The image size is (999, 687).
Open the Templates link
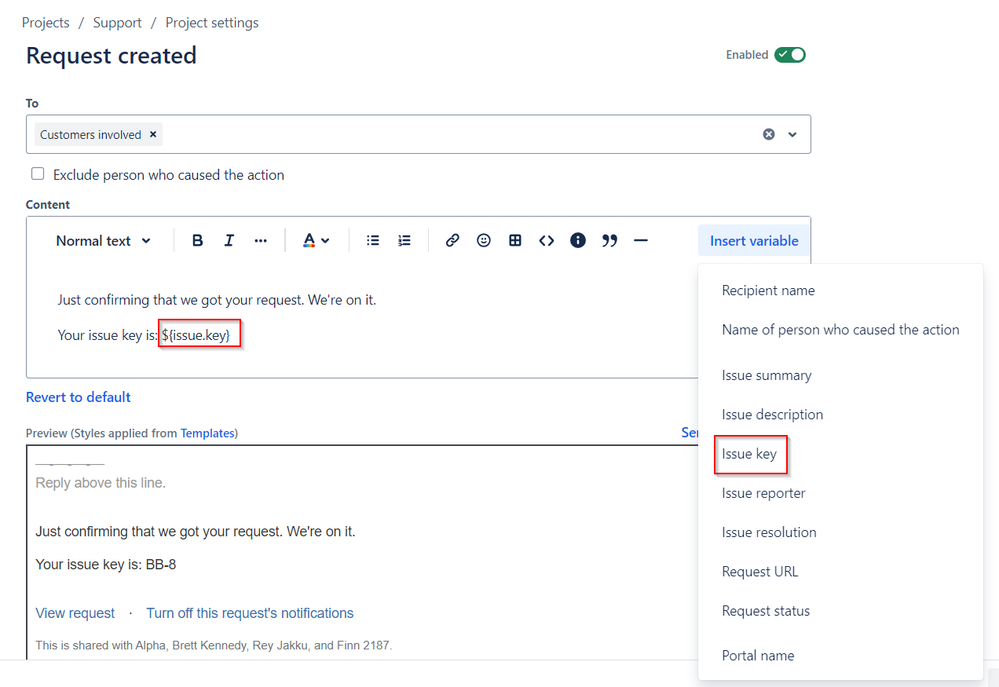[207, 433]
